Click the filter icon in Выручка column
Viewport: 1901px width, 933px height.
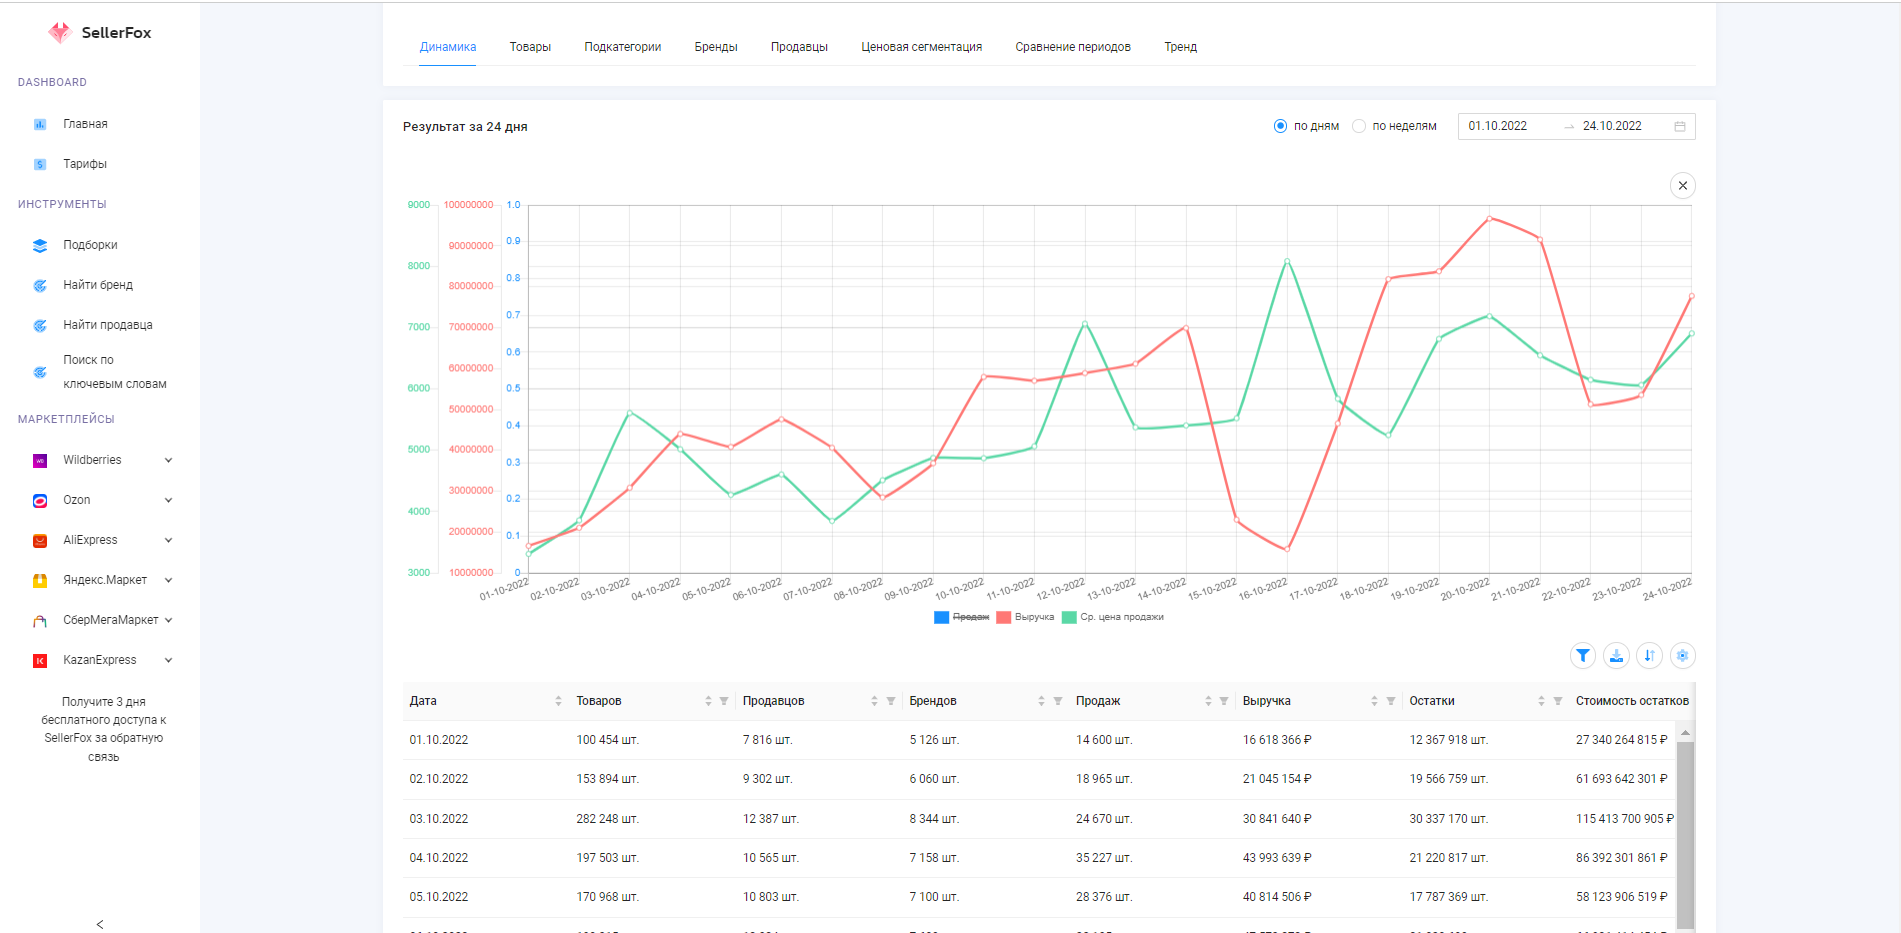pyautogui.click(x=1390, y=701)
